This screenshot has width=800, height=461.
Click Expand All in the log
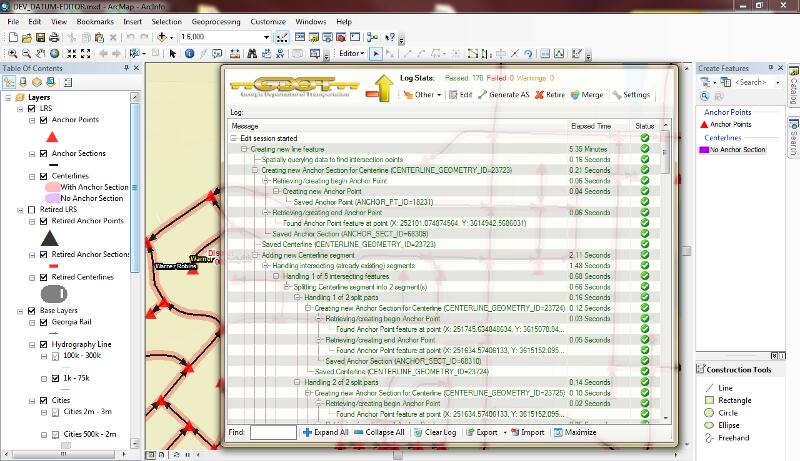(x=326, y=432)
